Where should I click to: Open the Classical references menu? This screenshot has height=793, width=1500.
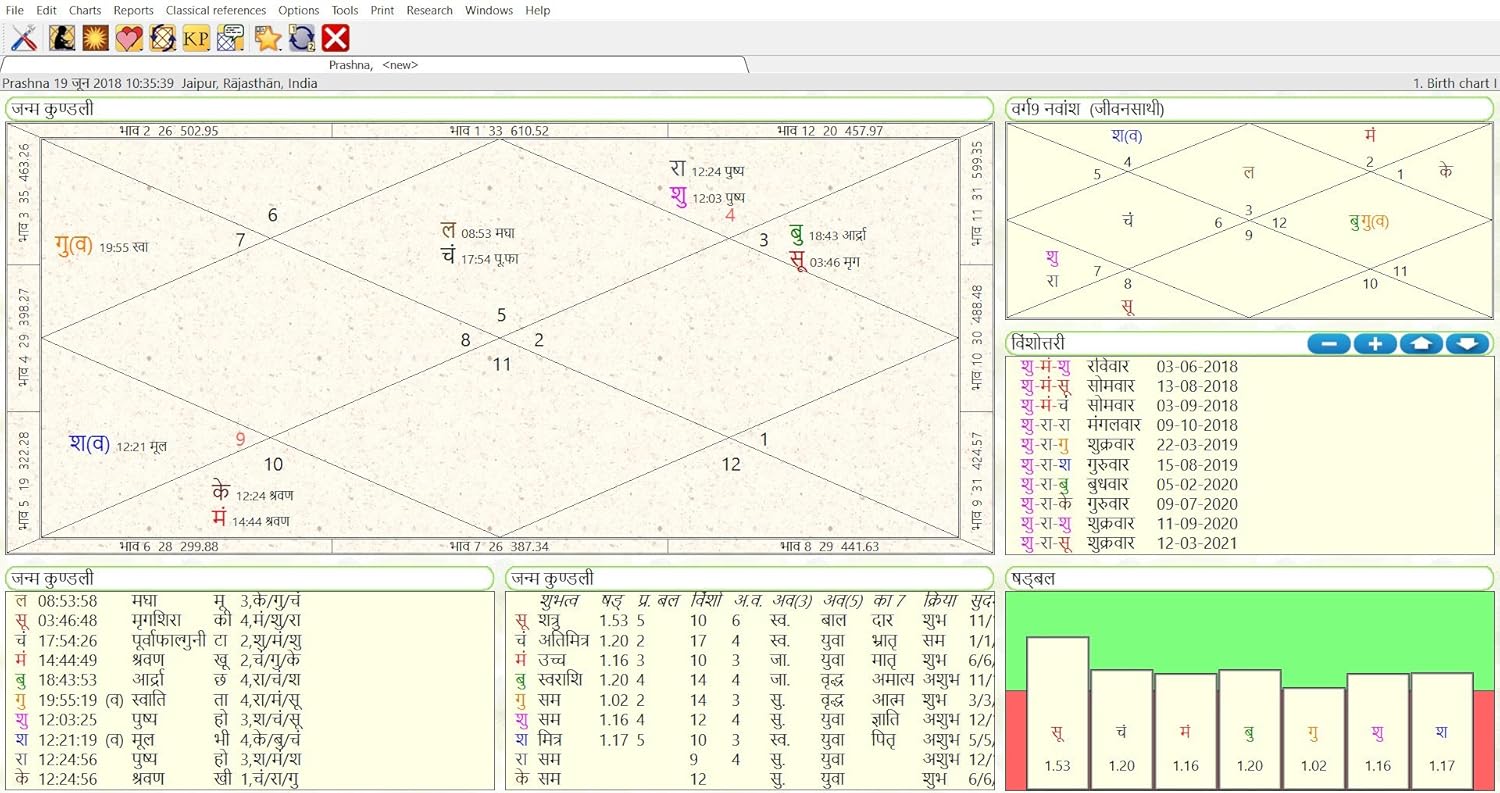point(216,10)
